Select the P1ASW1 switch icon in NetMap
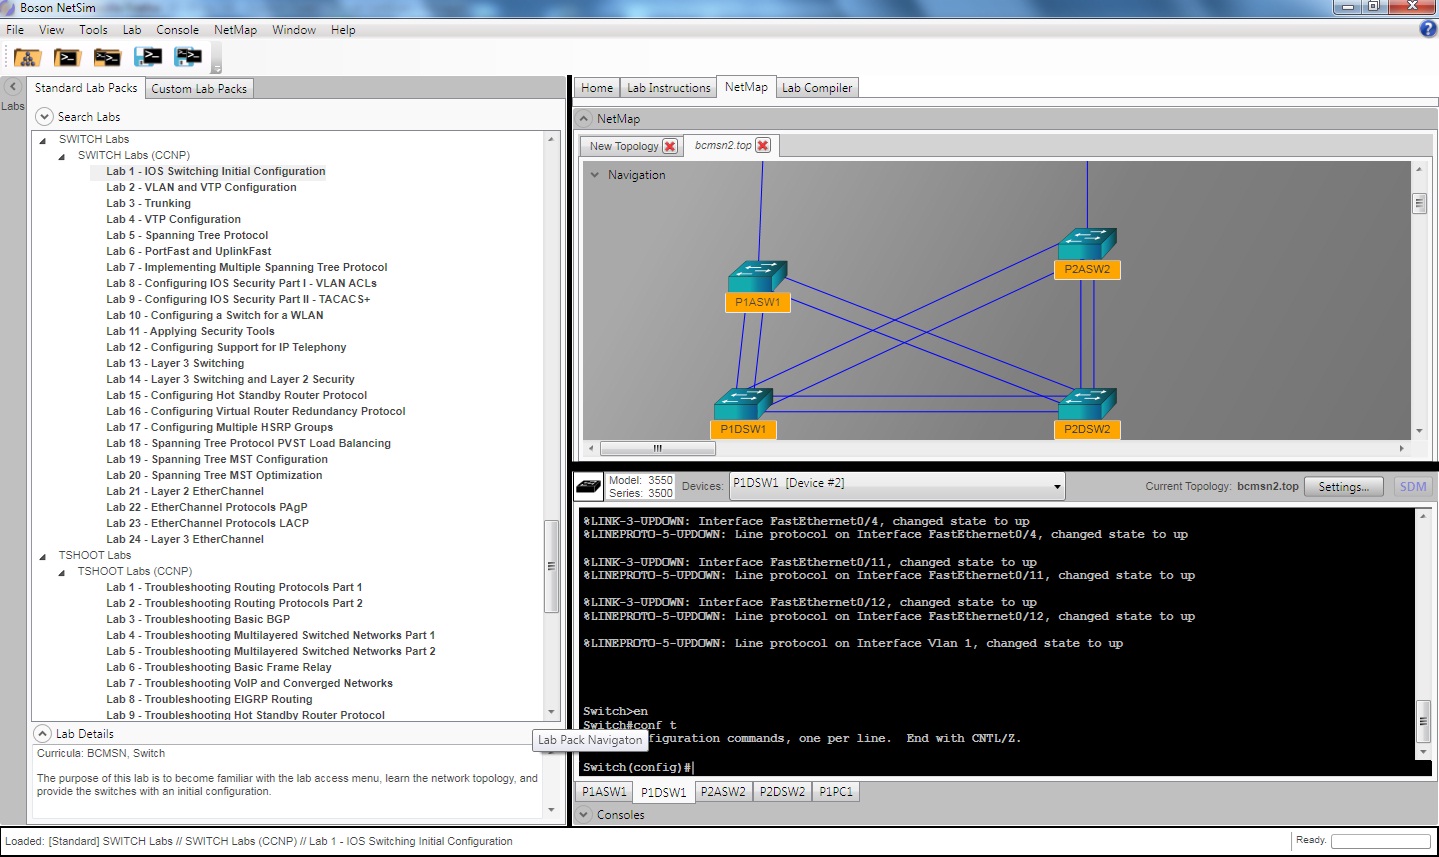 [758, 276]
